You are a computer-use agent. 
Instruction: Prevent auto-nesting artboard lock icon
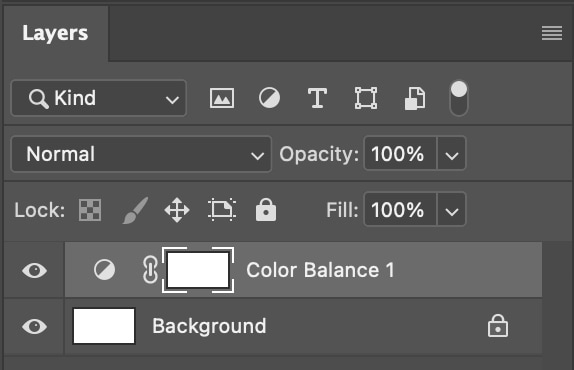222,210
